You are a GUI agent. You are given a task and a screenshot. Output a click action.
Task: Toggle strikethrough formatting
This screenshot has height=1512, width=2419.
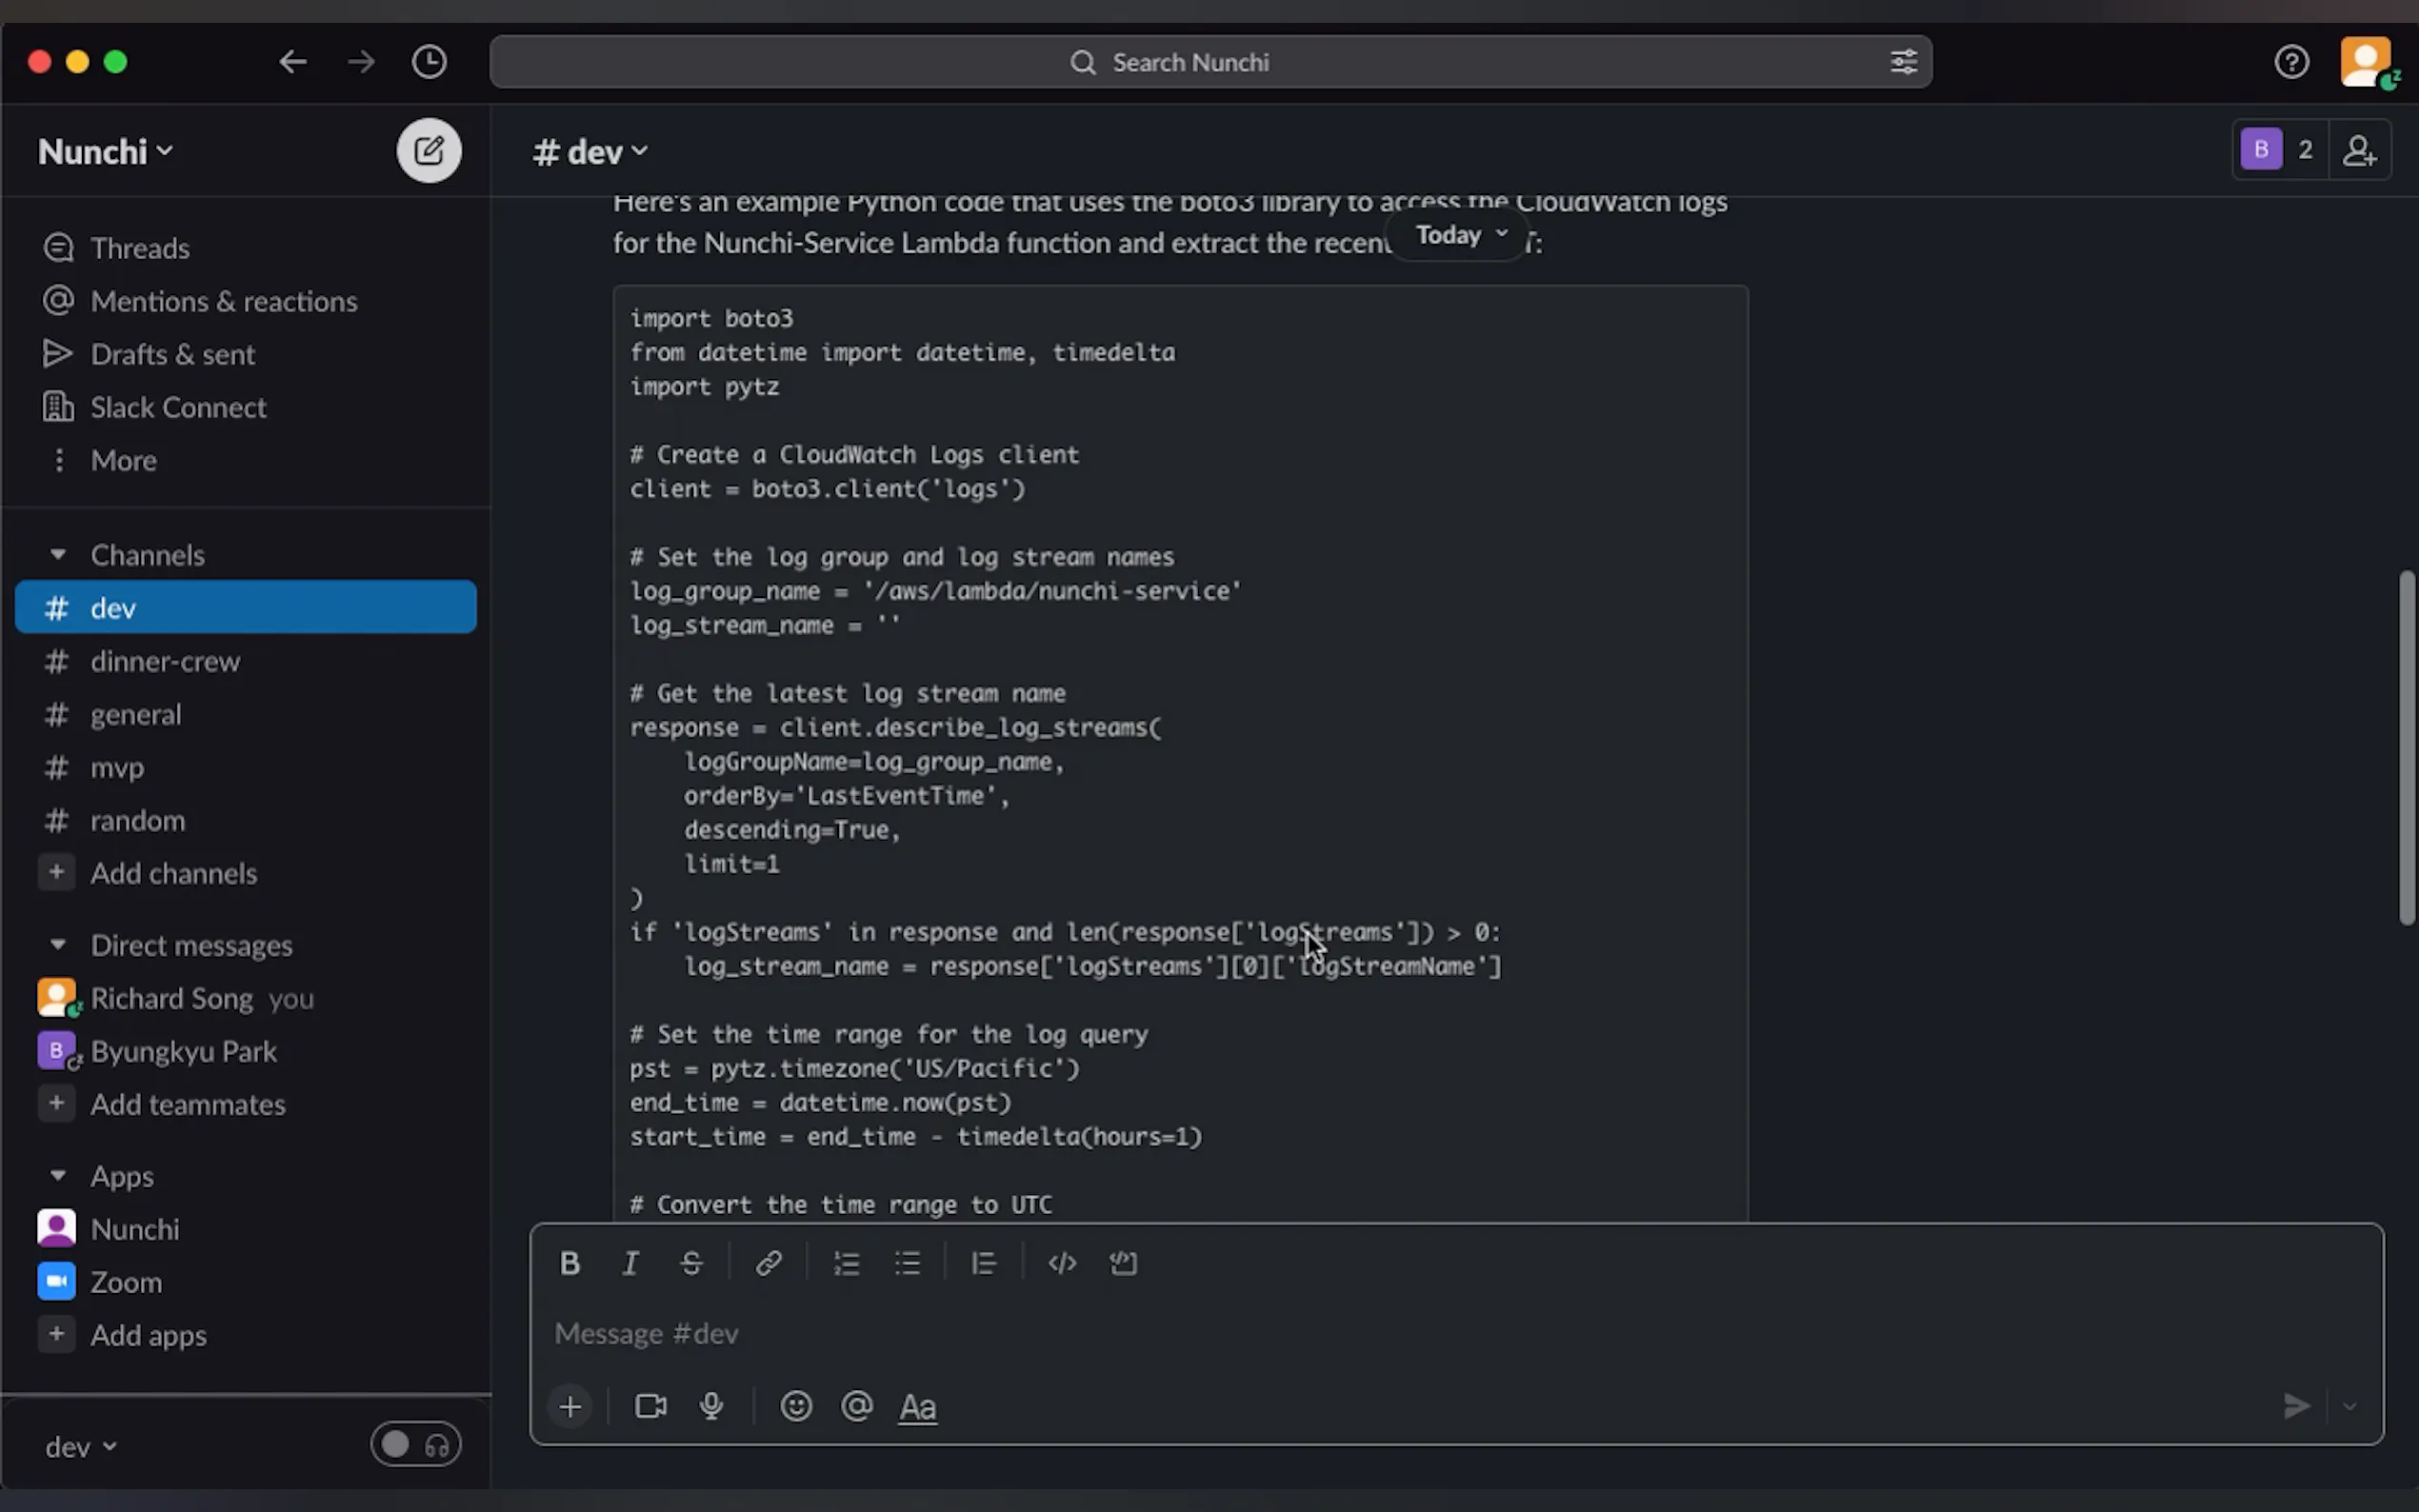pos(691,1263)
